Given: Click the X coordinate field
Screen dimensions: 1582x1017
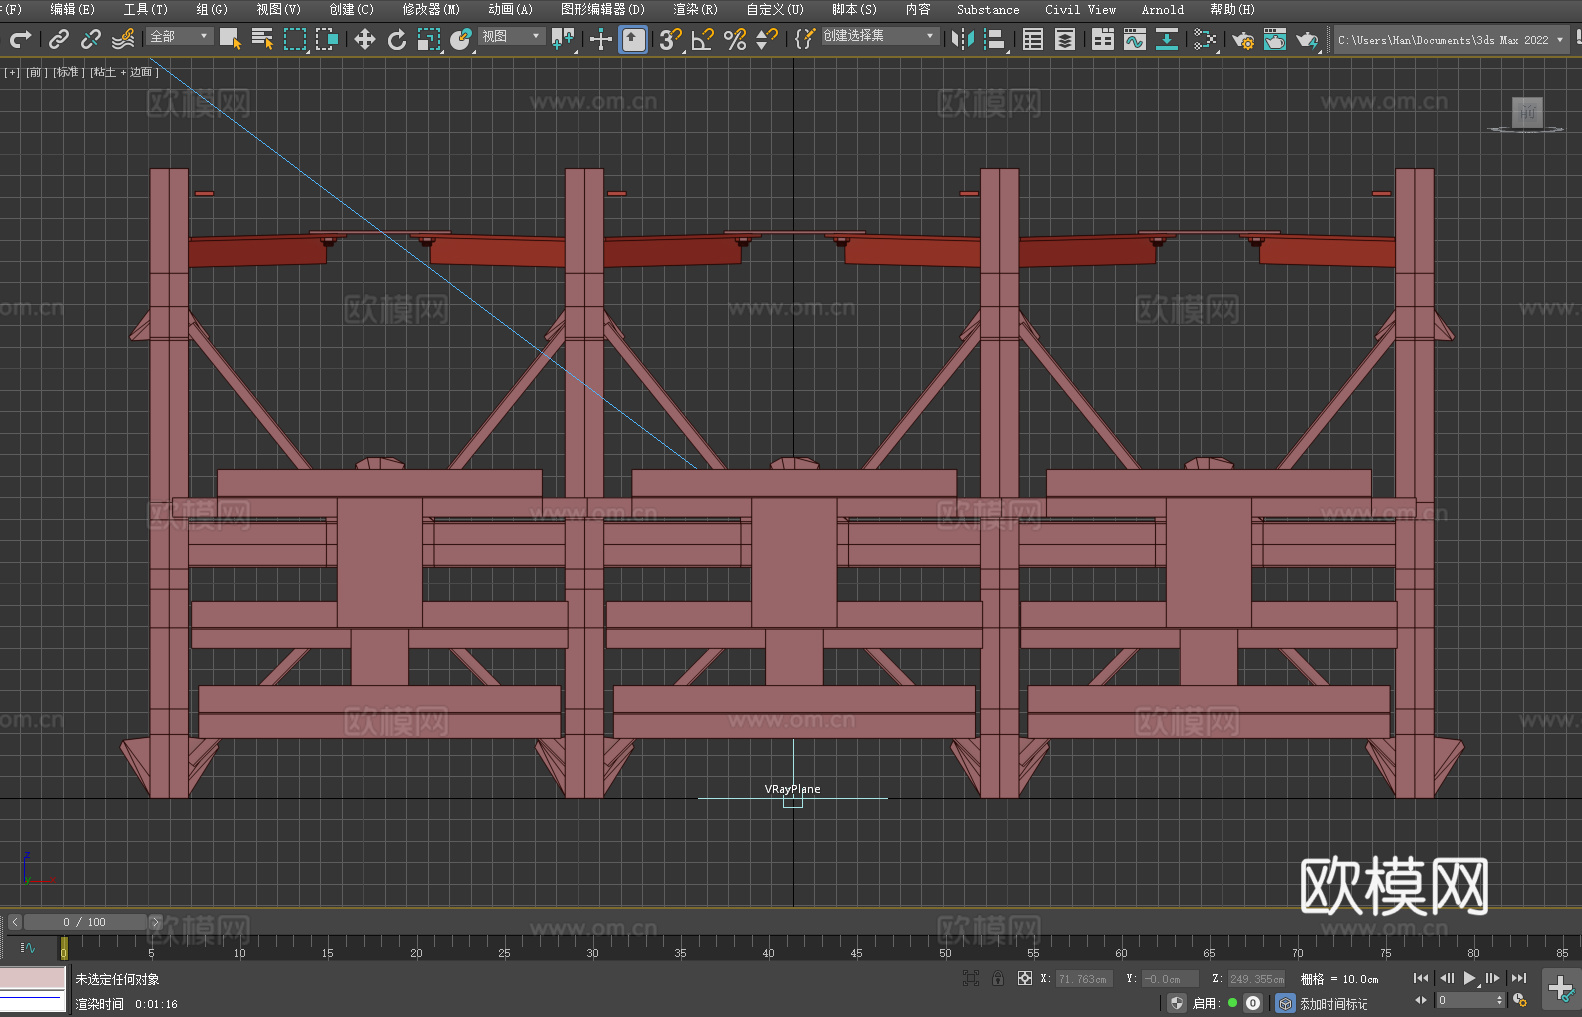Looking at the screenshot, I should (x=1084, y=979).
